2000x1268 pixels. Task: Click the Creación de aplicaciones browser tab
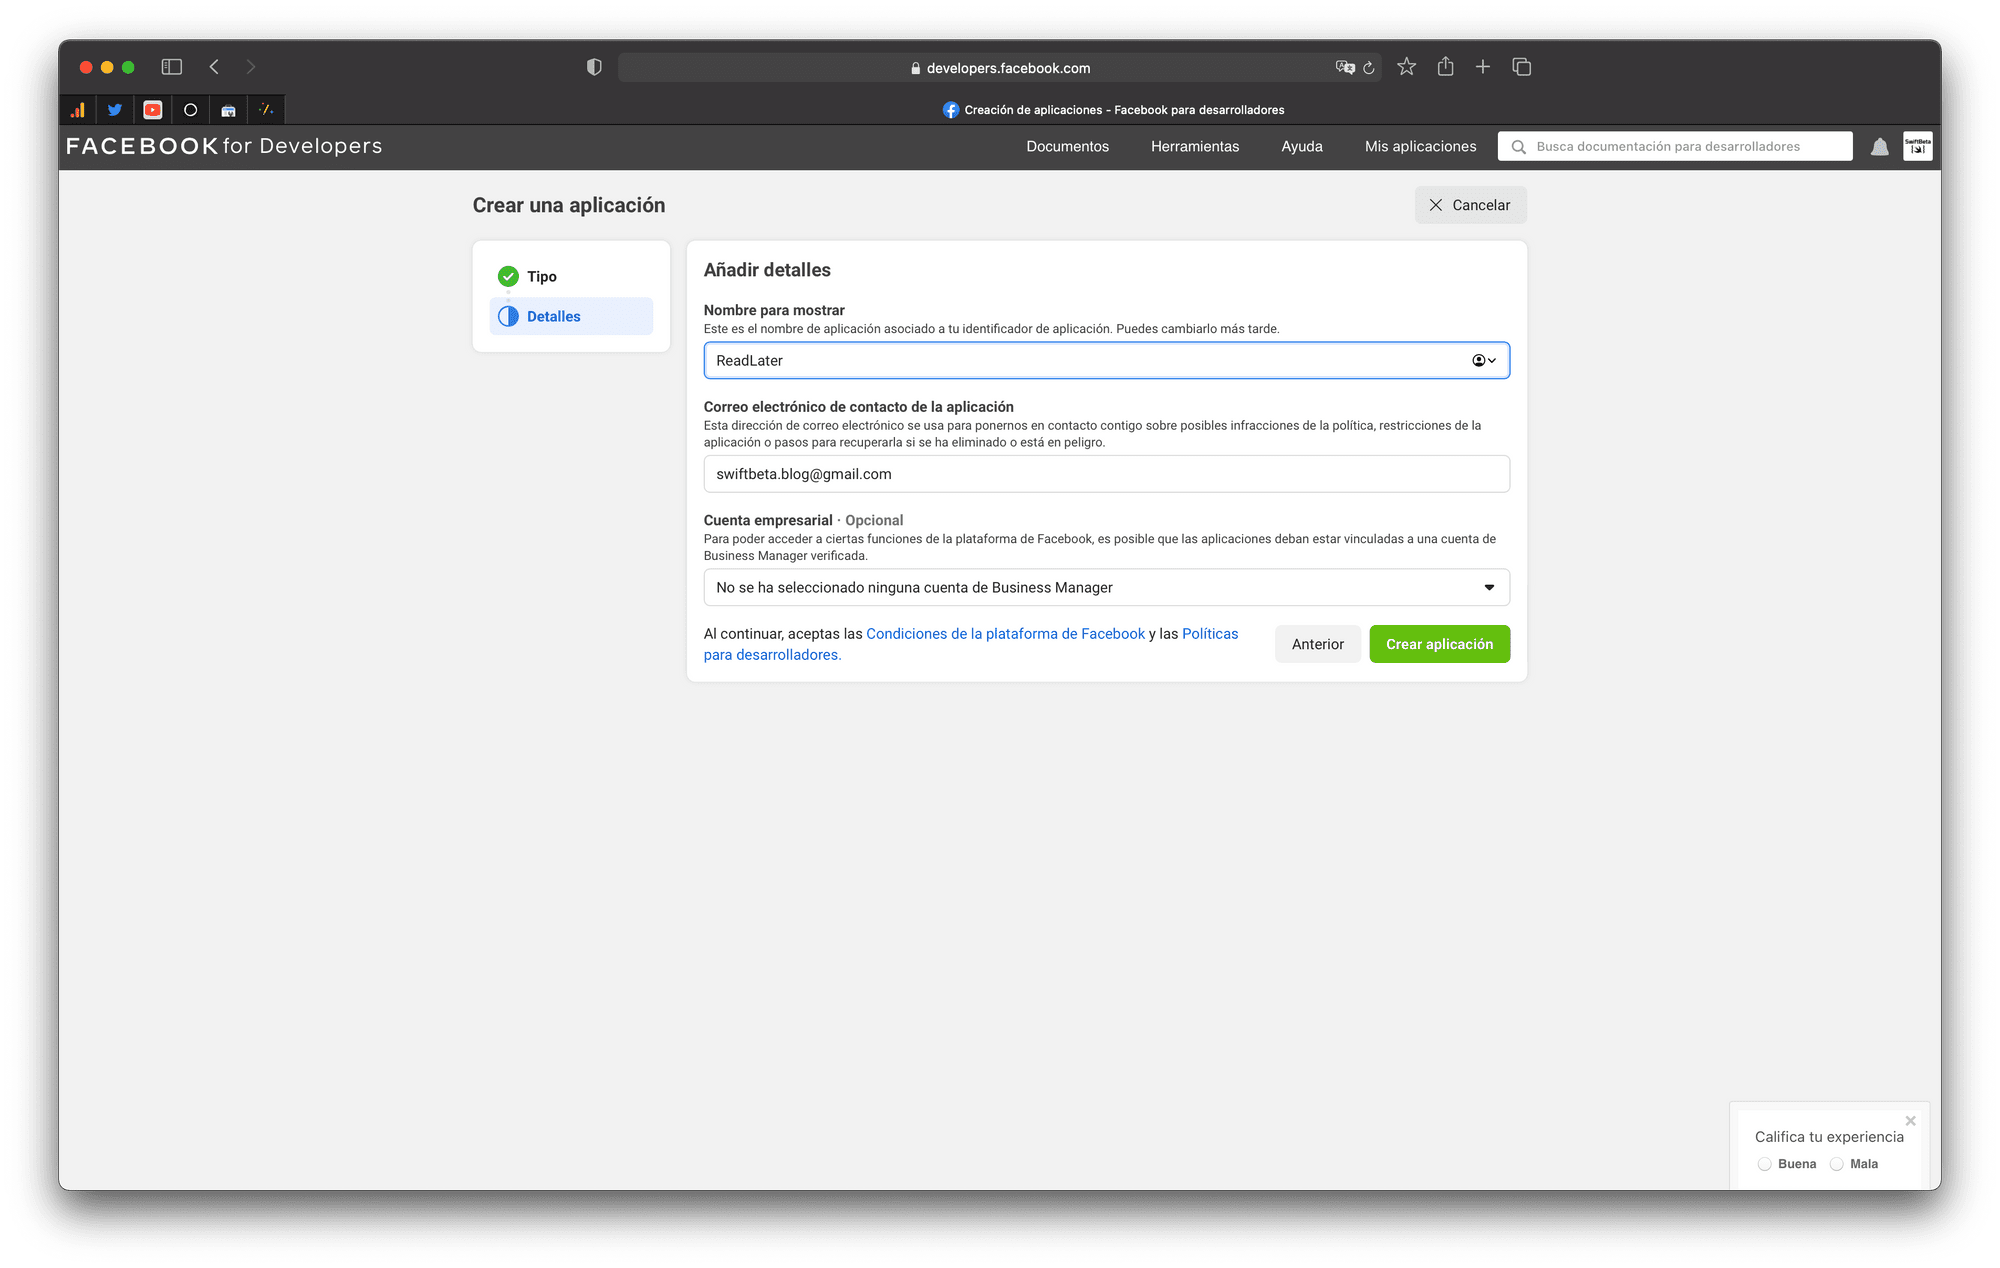pos(1113,110)
